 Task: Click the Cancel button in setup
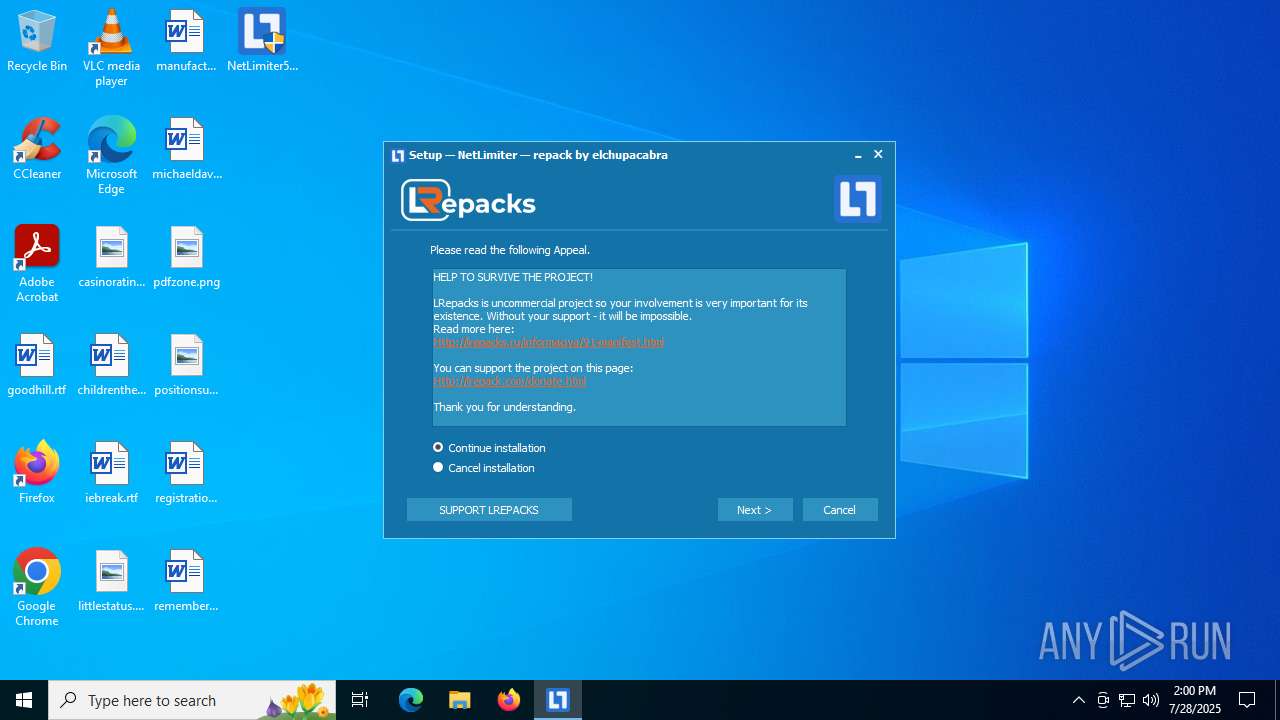click(x=840, y=510)
